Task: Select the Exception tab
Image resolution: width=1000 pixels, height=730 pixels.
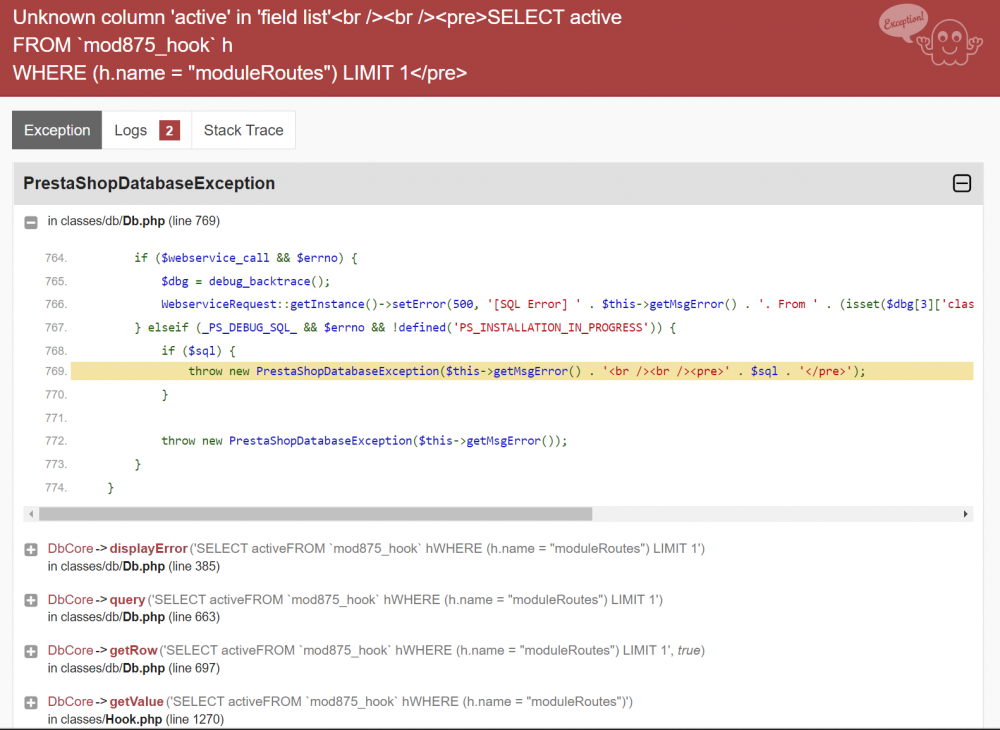Action: [57, 130]
